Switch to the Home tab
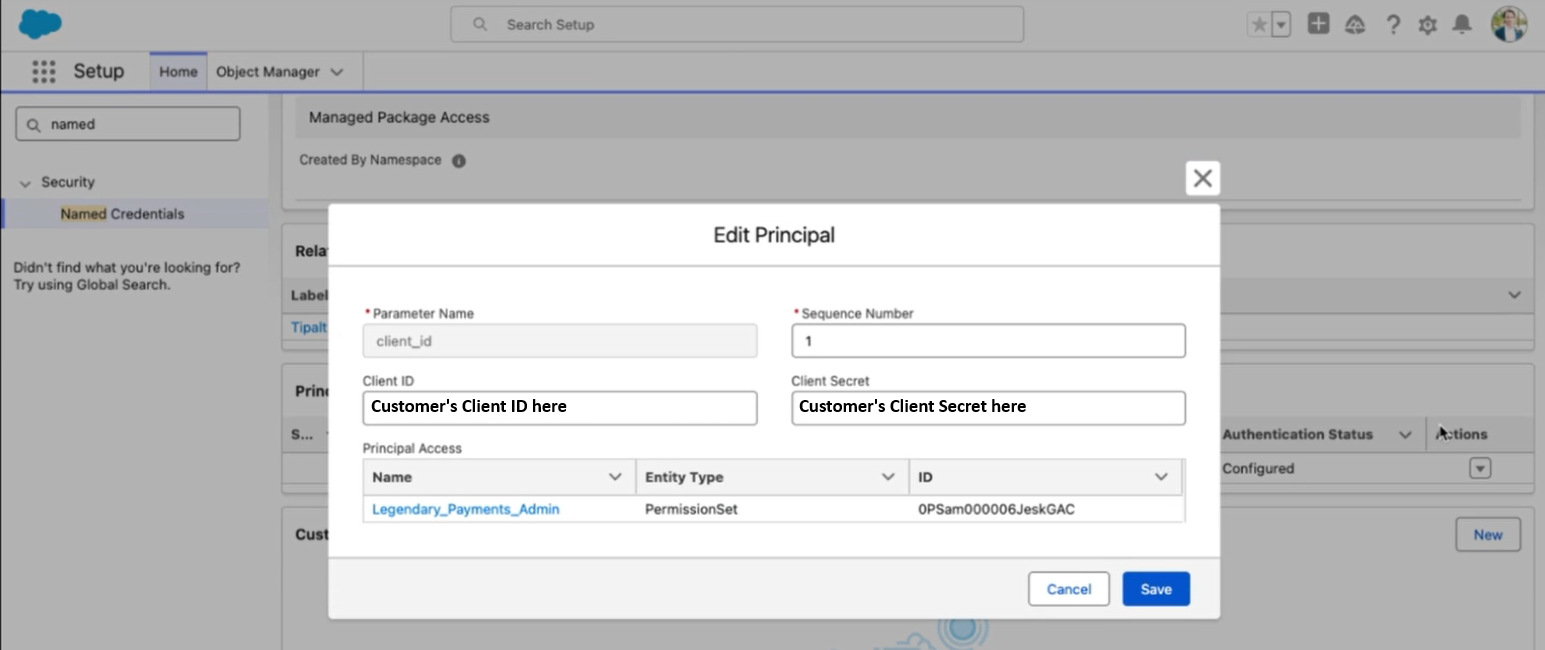This screenshot has height=650, width=1545. pos(178,72)
